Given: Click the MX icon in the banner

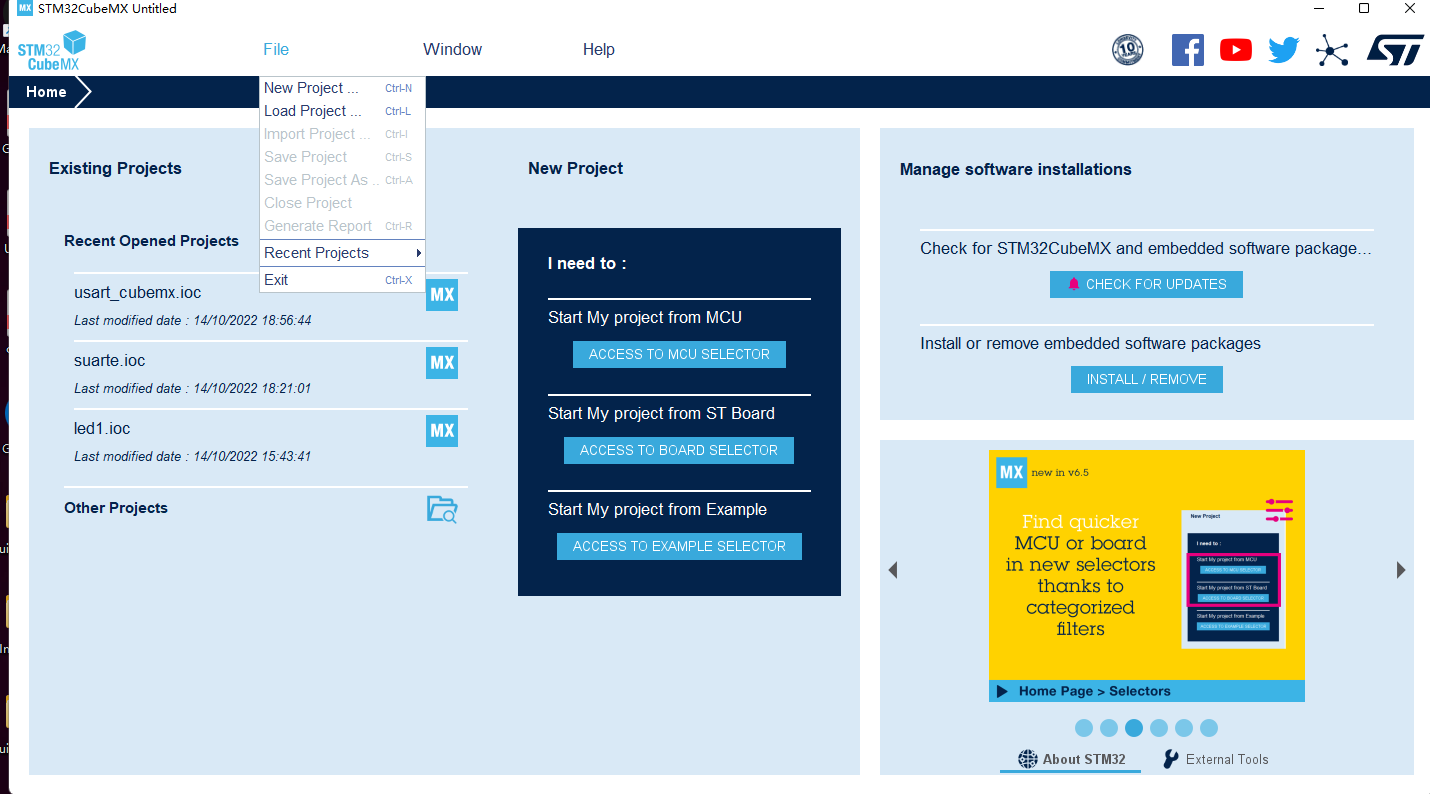Looking at the screenshot, I should (1011, 472).
